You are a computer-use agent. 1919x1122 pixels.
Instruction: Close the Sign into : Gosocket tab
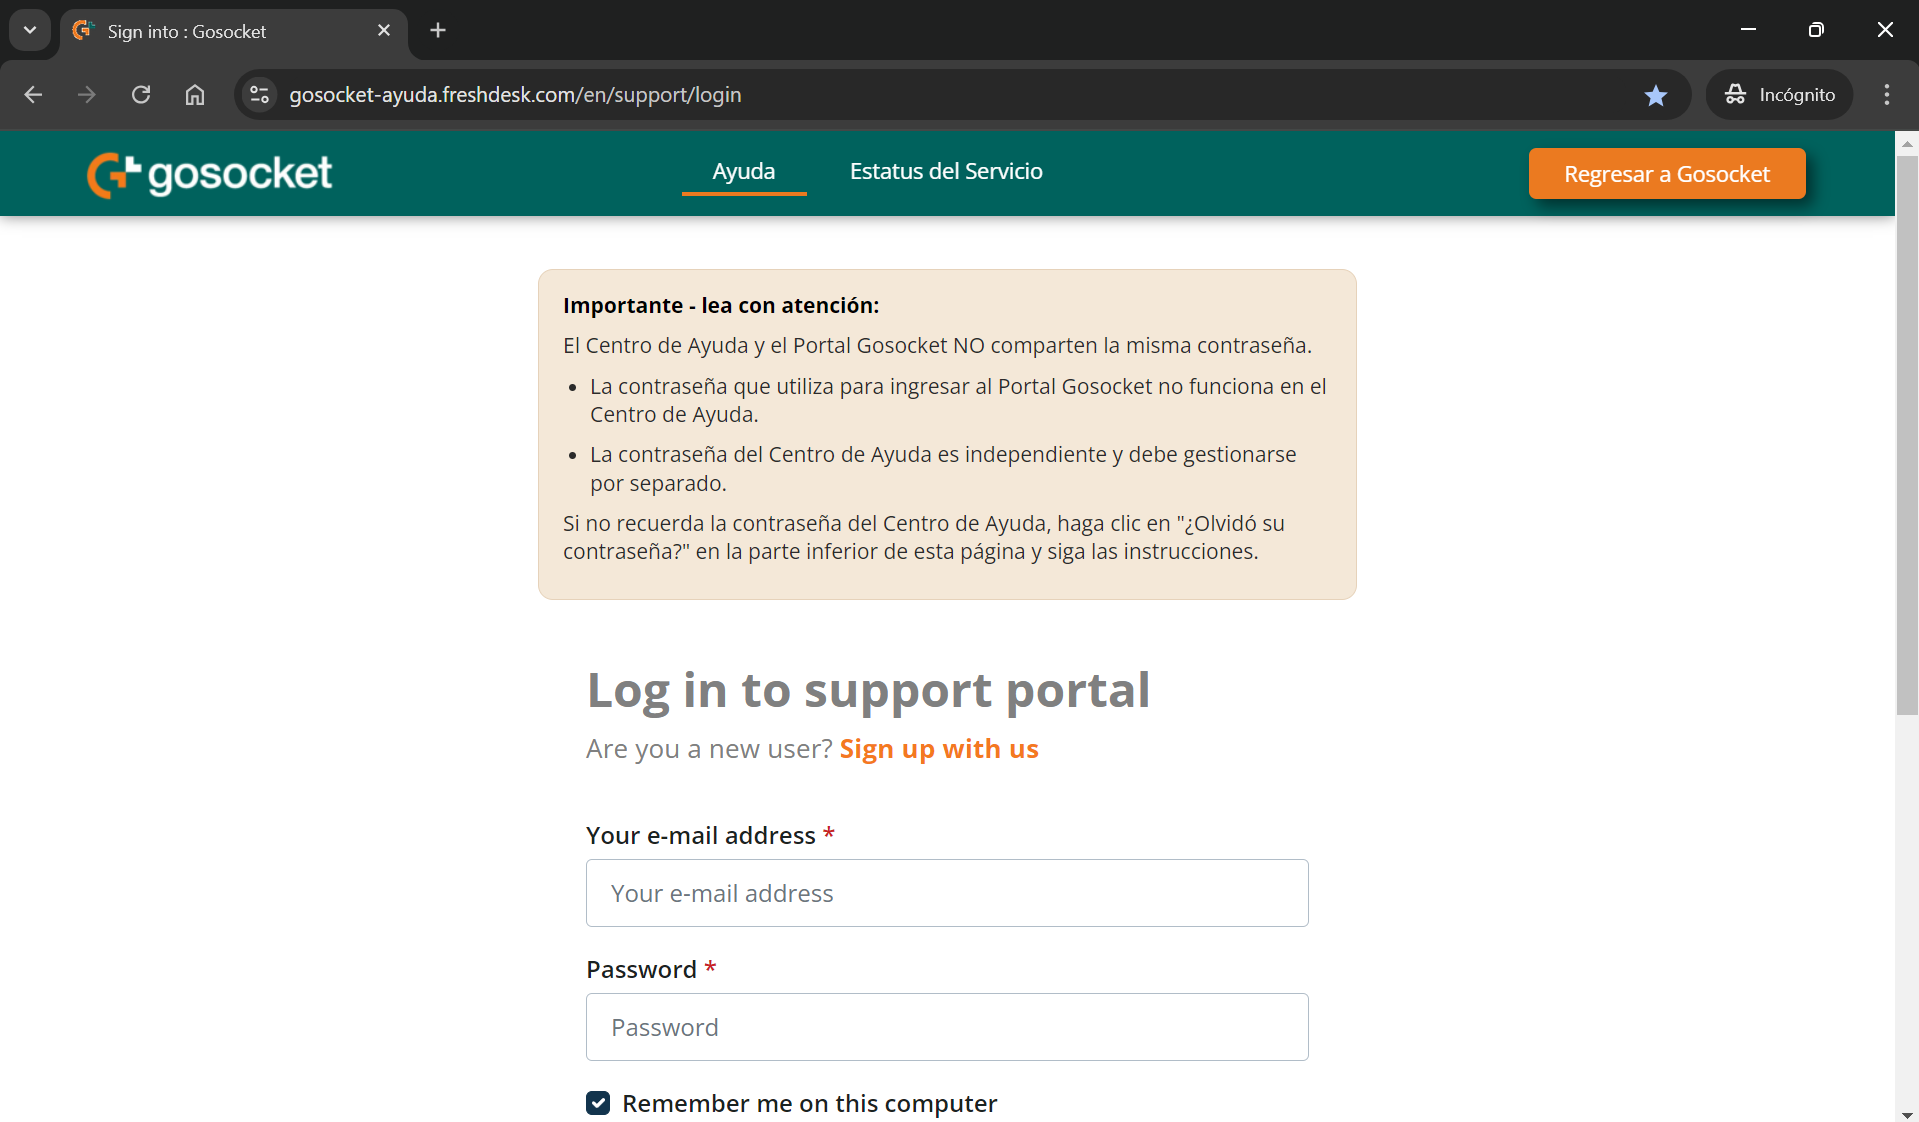click(x=384, y=30)
